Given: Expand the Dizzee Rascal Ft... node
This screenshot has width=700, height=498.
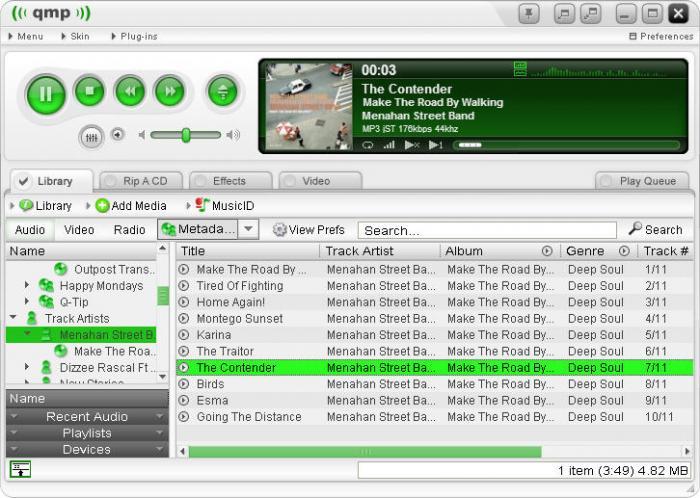Looking at the screenshot, I should click(x=27, y=367).
